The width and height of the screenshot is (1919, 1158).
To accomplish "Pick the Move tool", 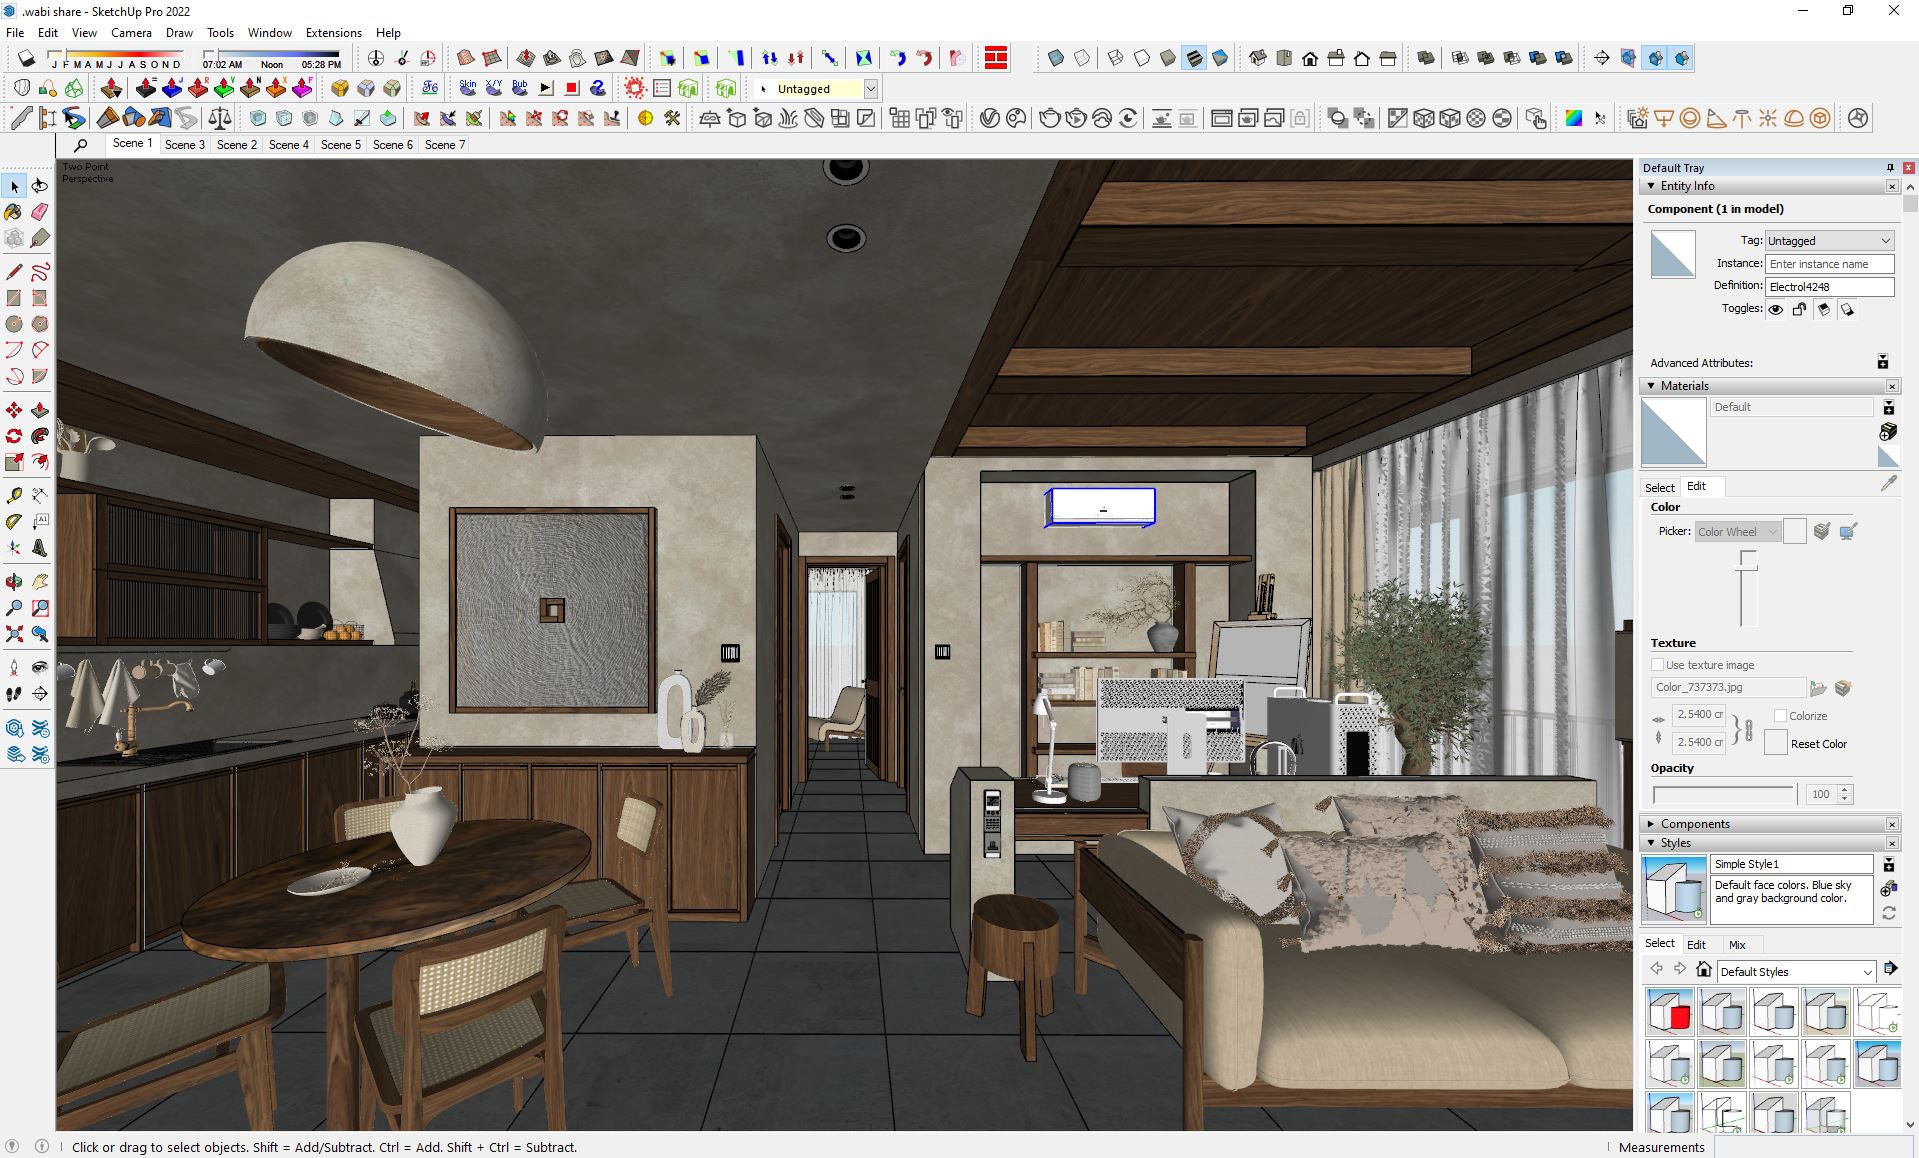I will coord(14,410).
